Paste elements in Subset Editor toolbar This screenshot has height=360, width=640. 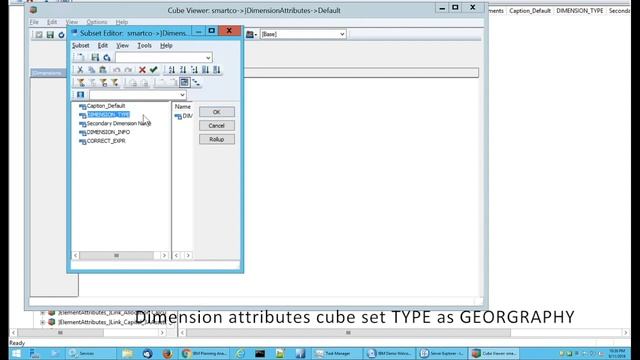[103, 70]
